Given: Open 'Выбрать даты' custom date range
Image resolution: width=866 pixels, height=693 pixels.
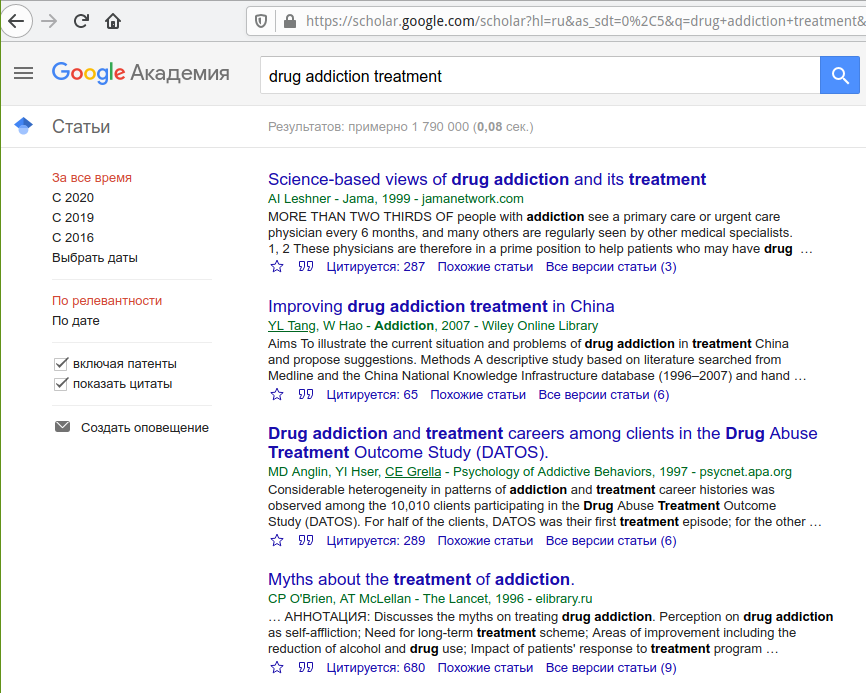Looking at the screenshot, I should pos(94,258).
